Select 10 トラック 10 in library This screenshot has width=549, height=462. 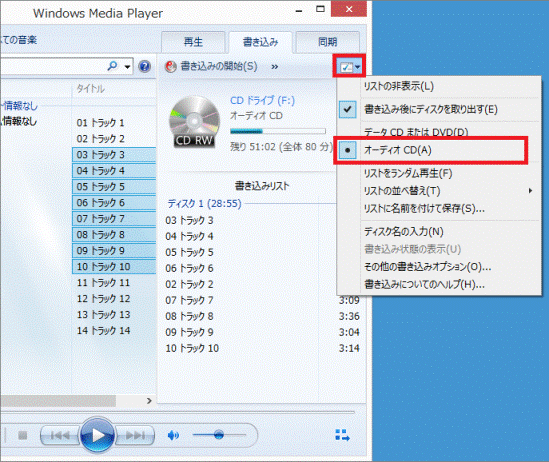[x=114, y=266]
